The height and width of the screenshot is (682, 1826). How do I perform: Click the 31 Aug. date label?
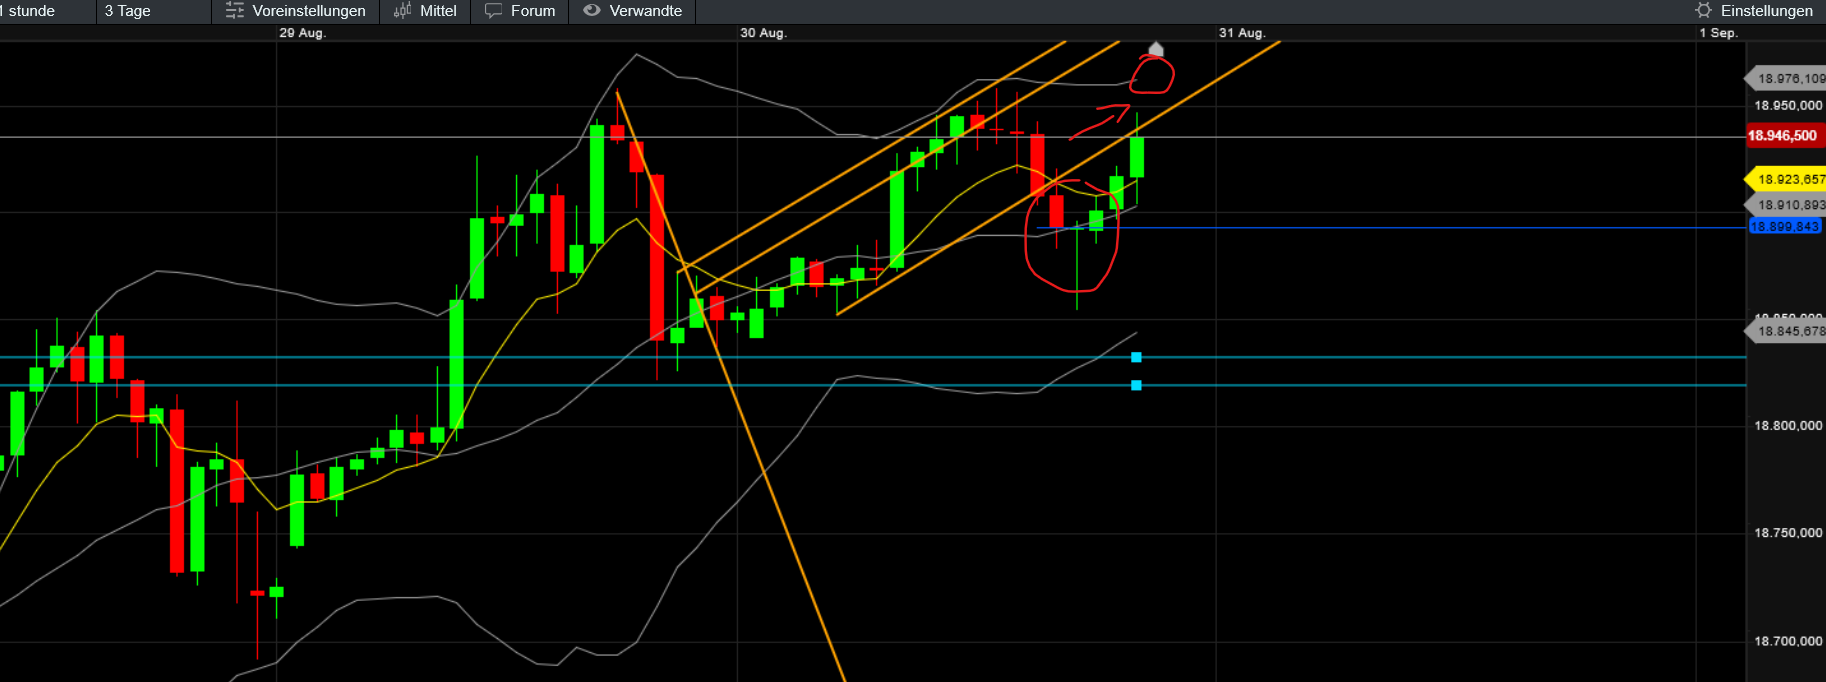[x=1242, y=33]
